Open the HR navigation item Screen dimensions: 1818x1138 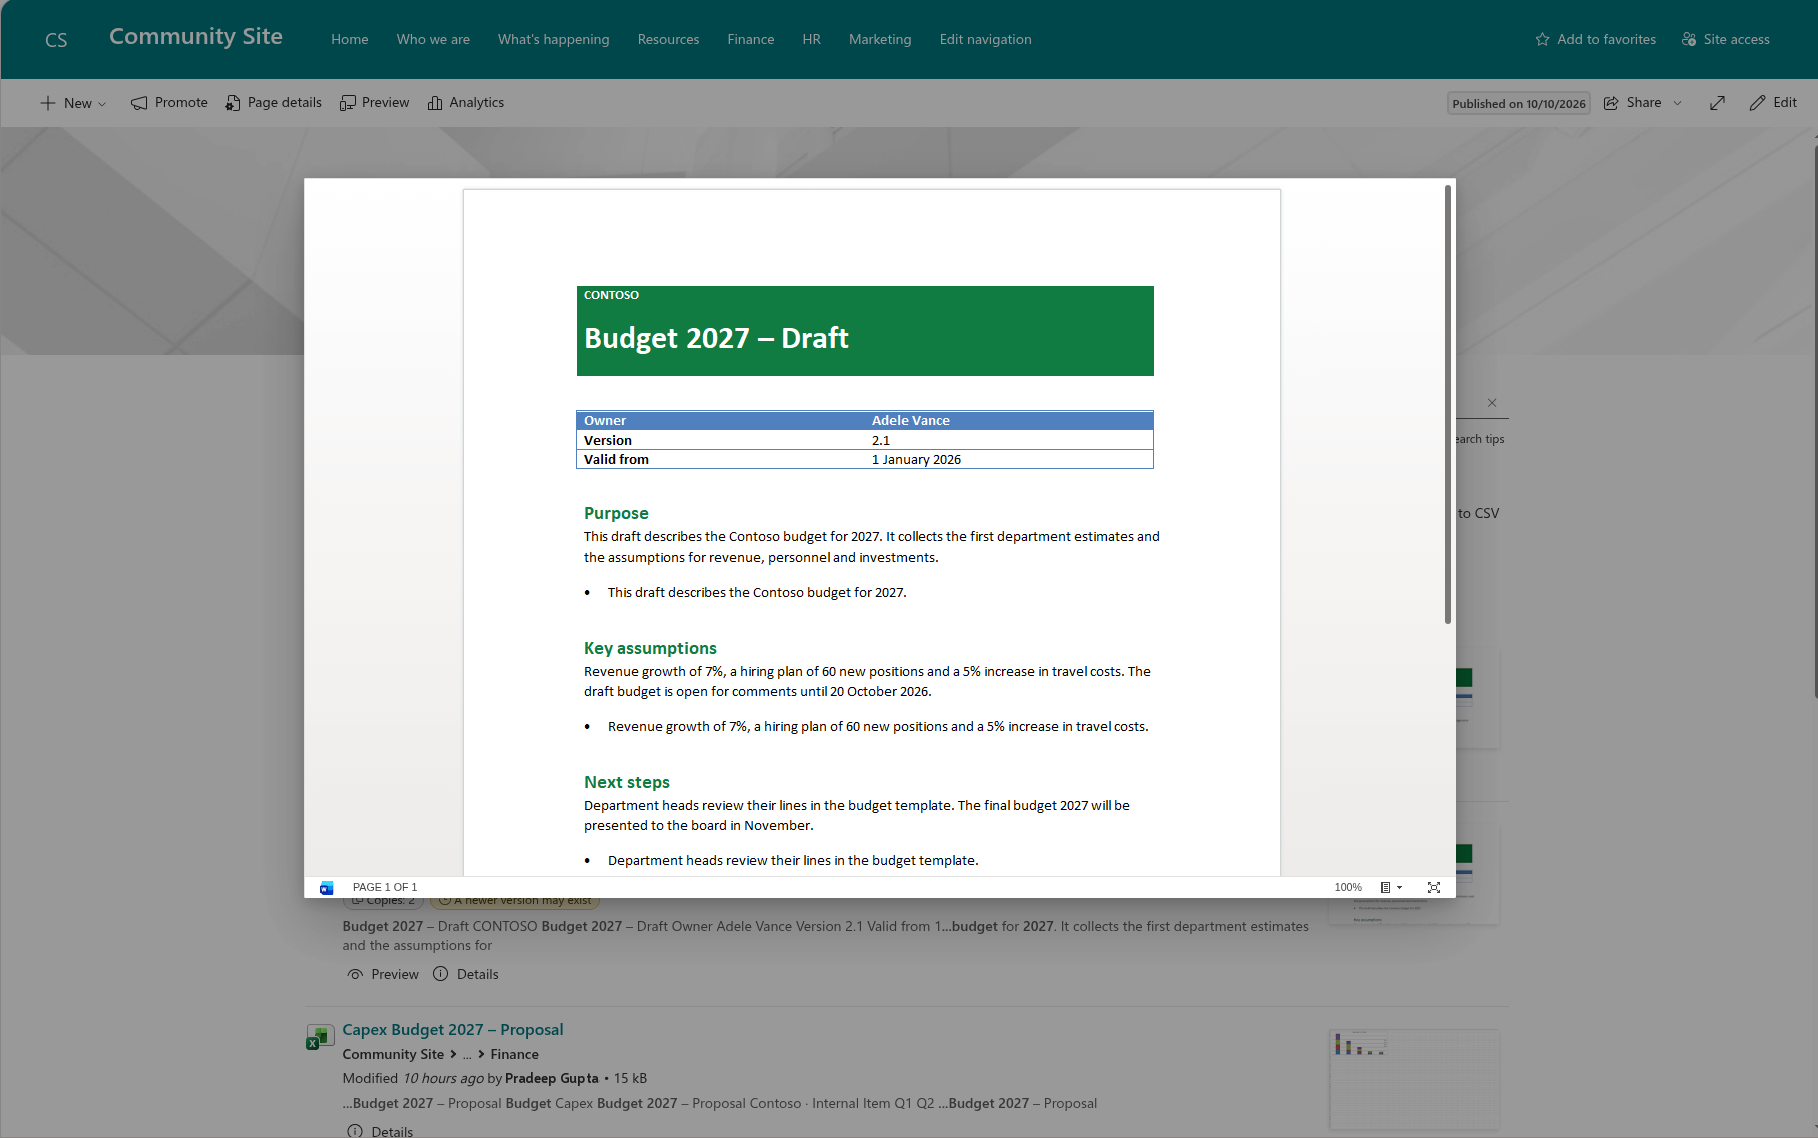(x=811, y=39)
